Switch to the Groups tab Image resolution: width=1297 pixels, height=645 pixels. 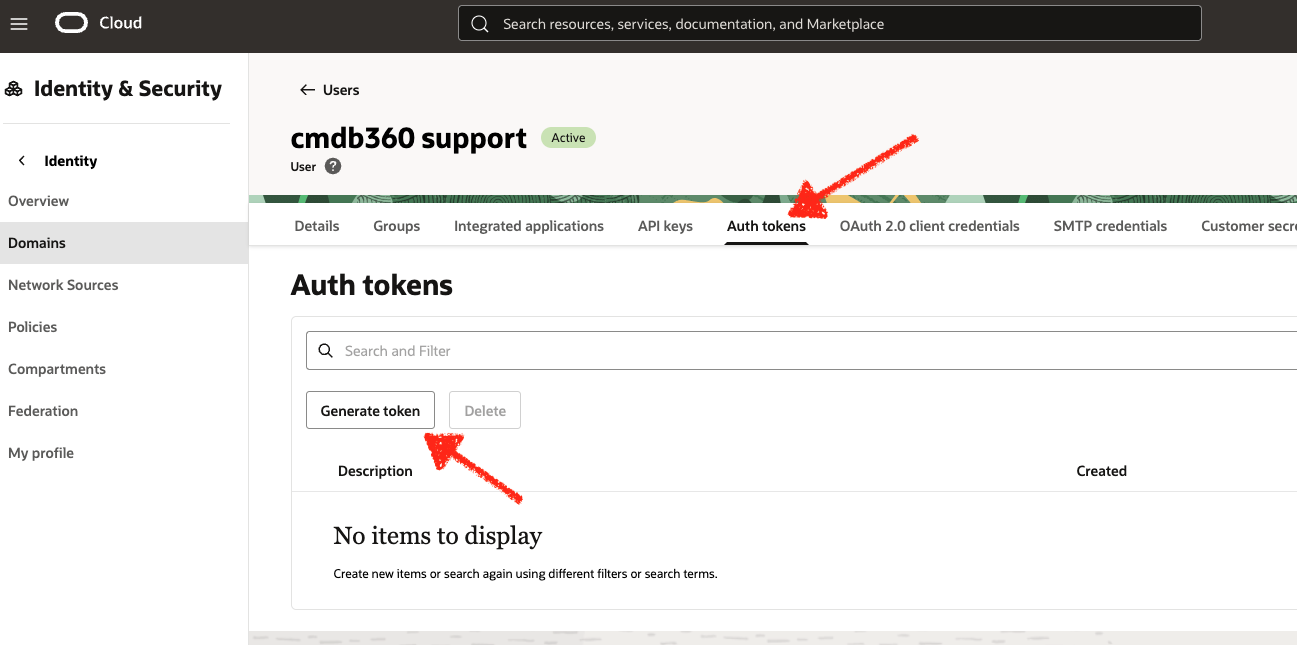(x=397, y=226)
